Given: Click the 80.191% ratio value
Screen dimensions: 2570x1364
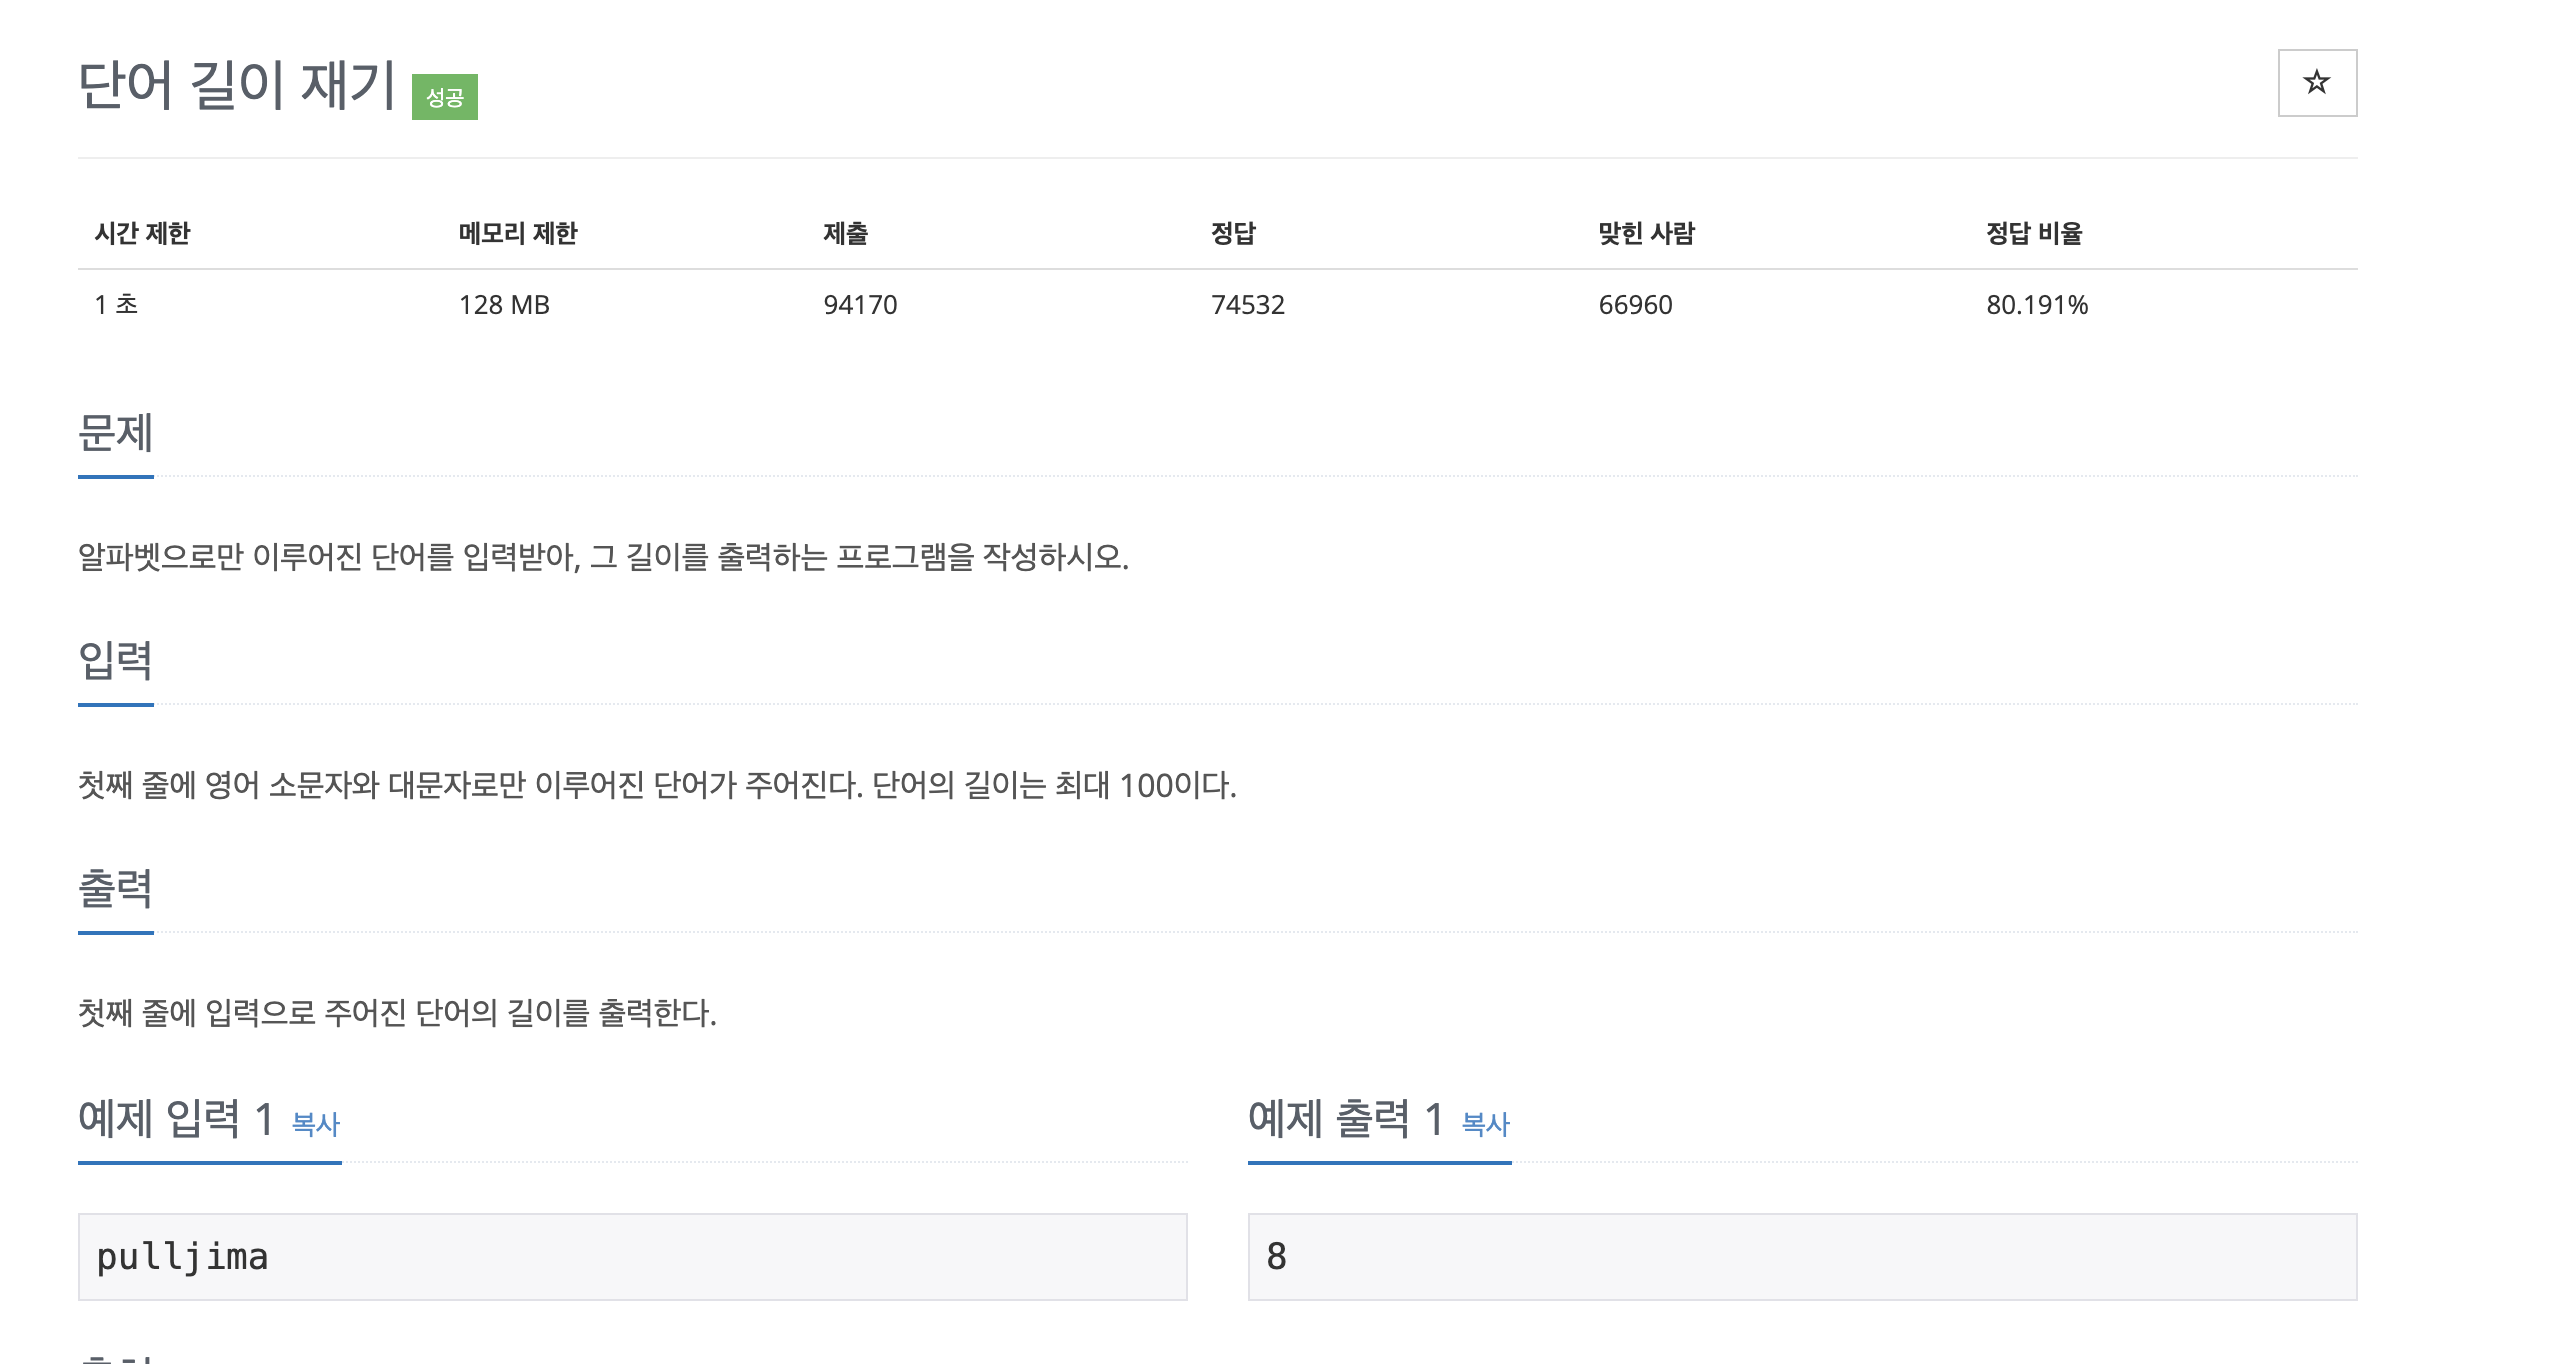Looking at the screenshot, I should [2037, 305].
